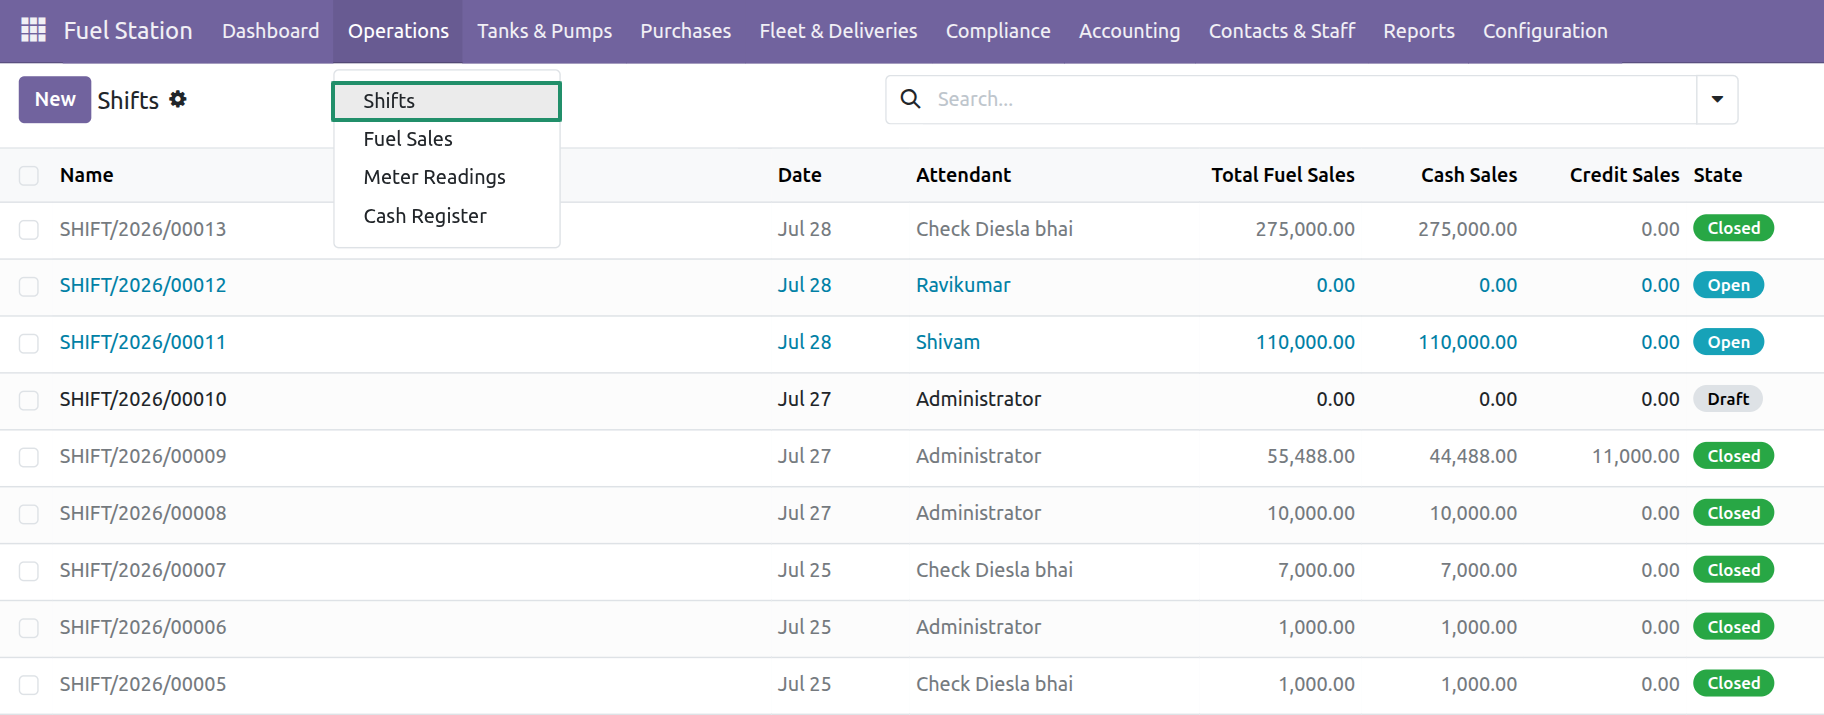Open the apps grid home menu icon
Viewport: 1824px width, 715px height.
[33, 31]
